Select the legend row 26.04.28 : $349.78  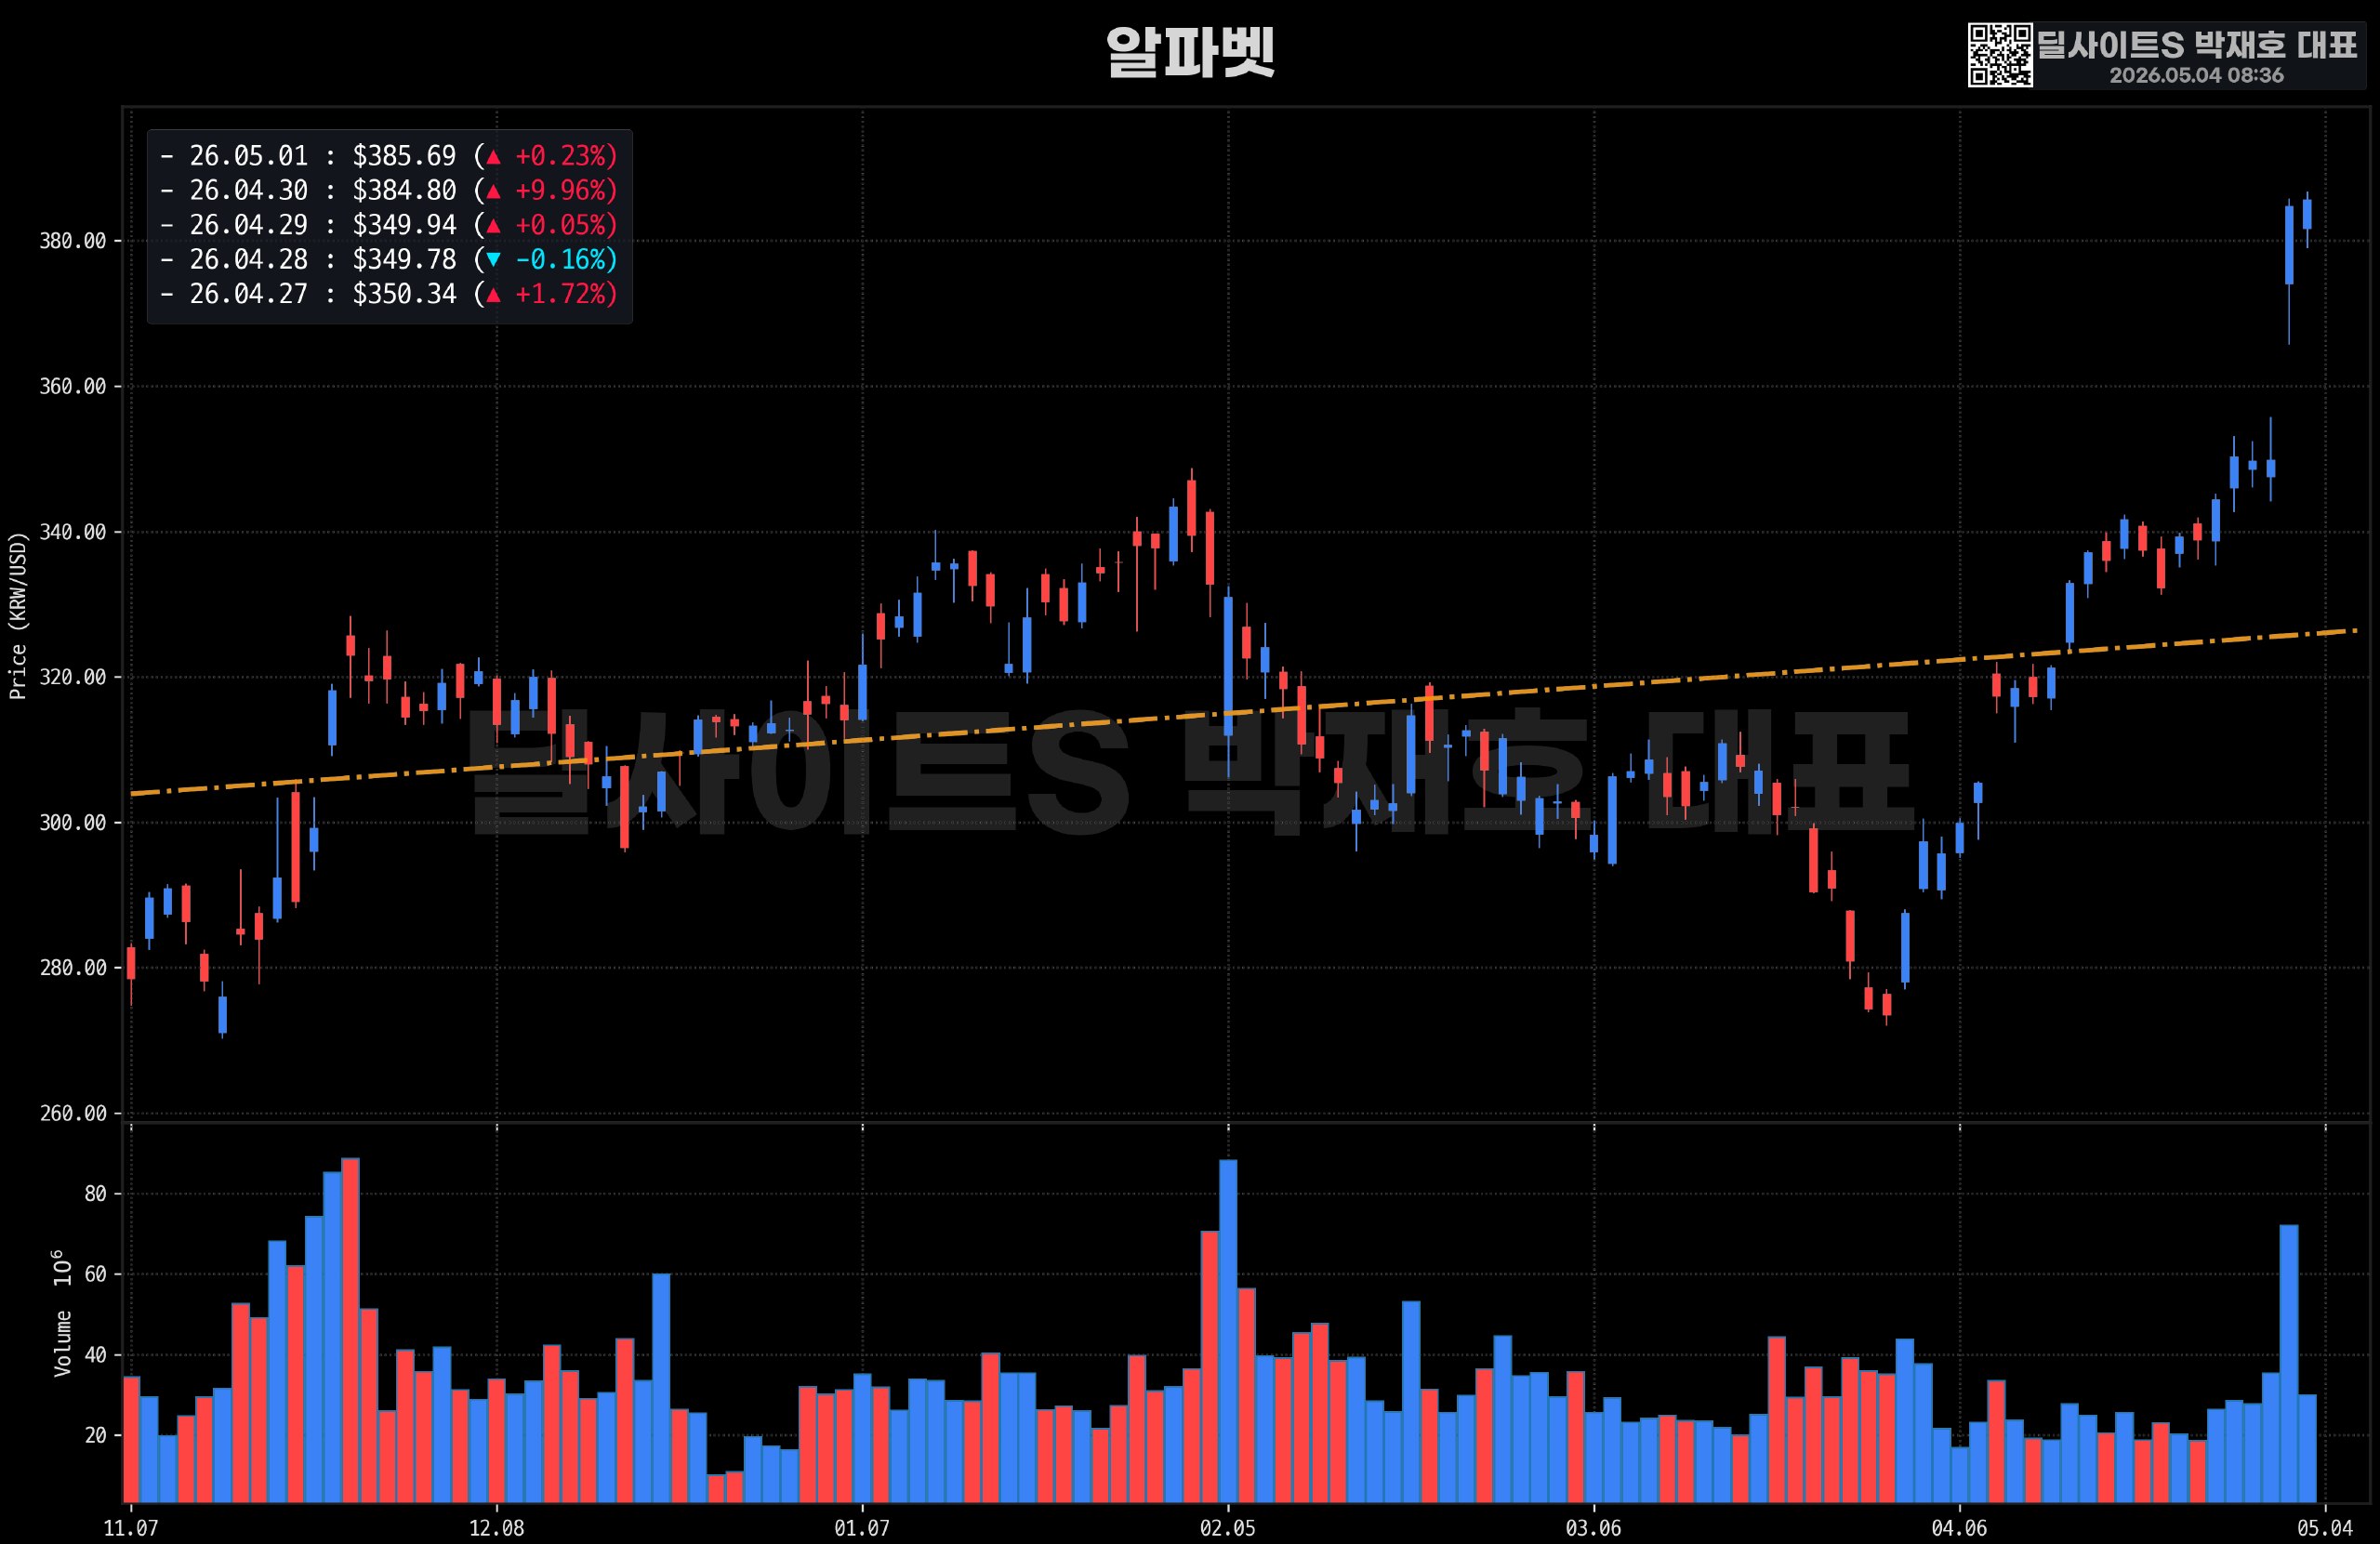[x=389, y=259]
